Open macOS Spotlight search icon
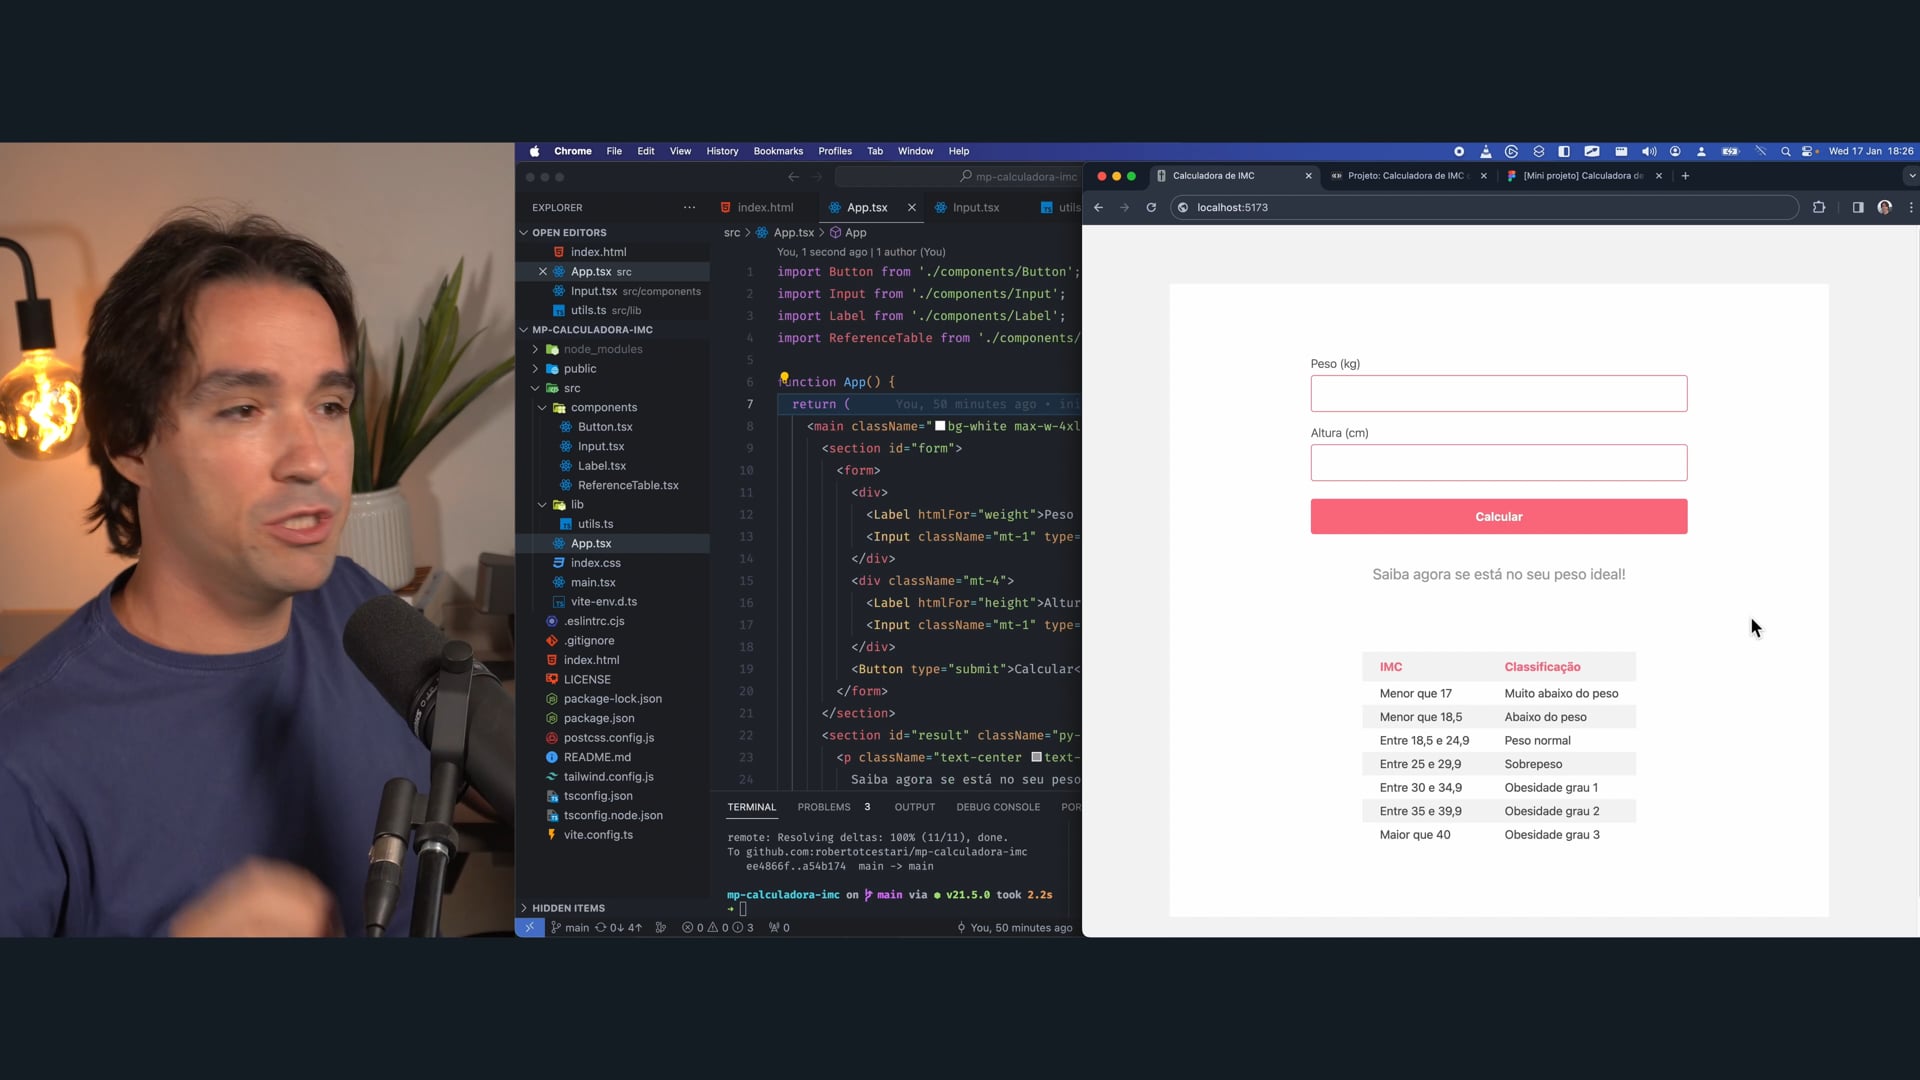Viewport: 1920px width, 1080px height. point(1785,152)
